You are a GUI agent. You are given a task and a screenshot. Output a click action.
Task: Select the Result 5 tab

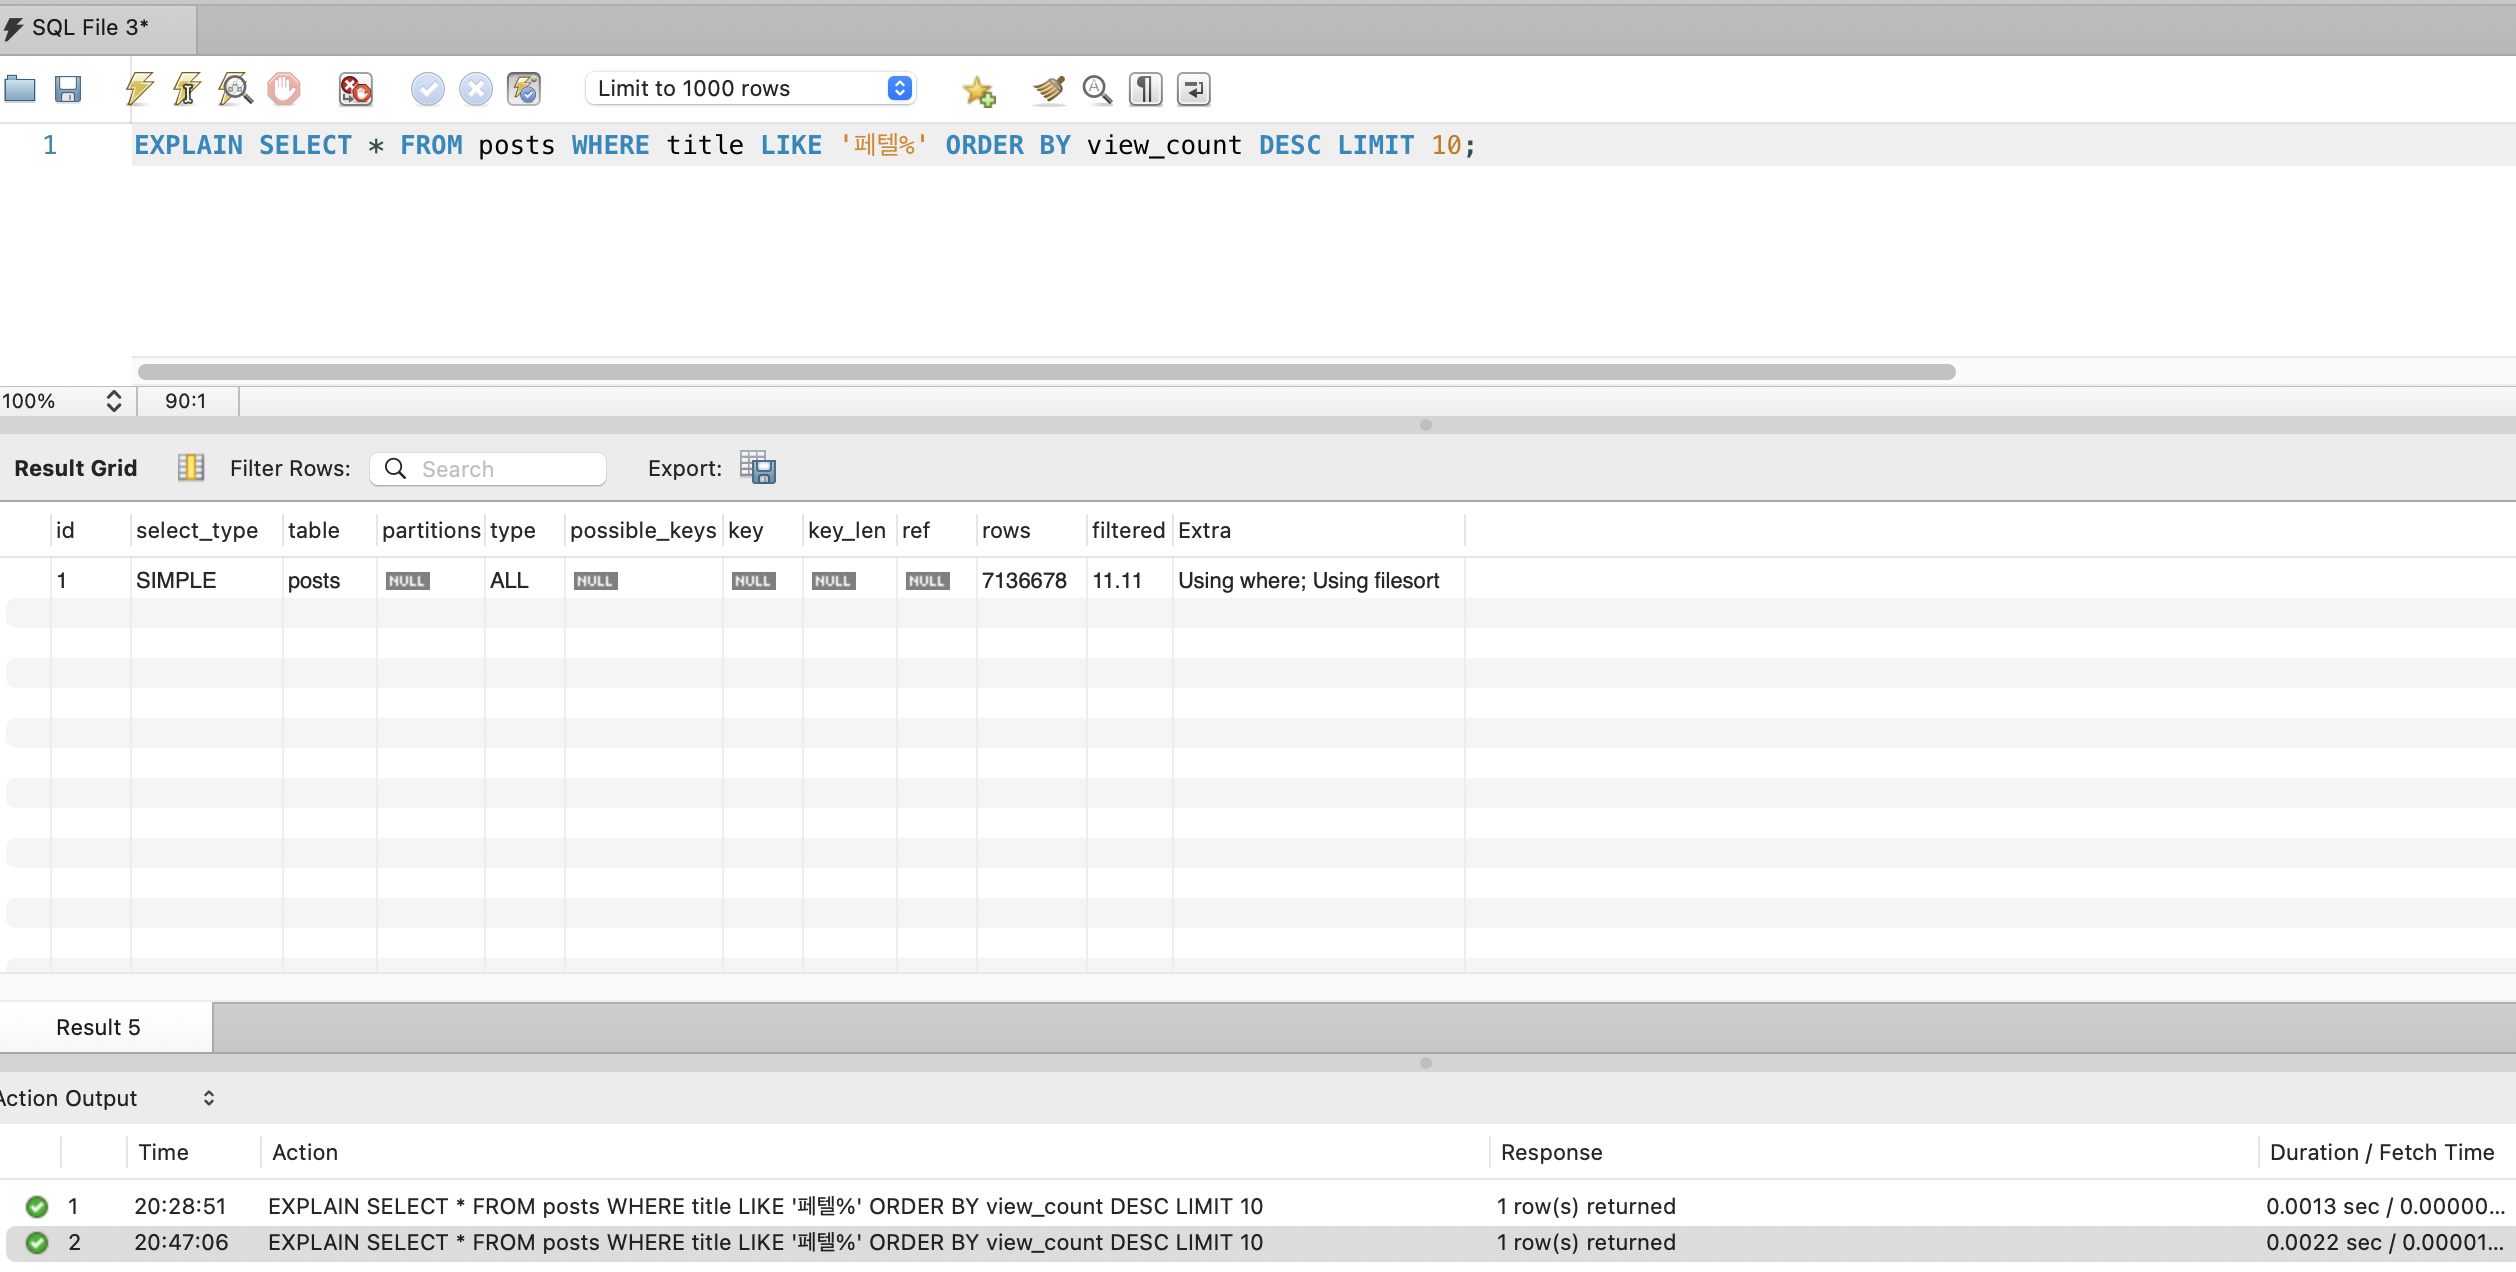pyautogui.click(x=98, y=1027)
